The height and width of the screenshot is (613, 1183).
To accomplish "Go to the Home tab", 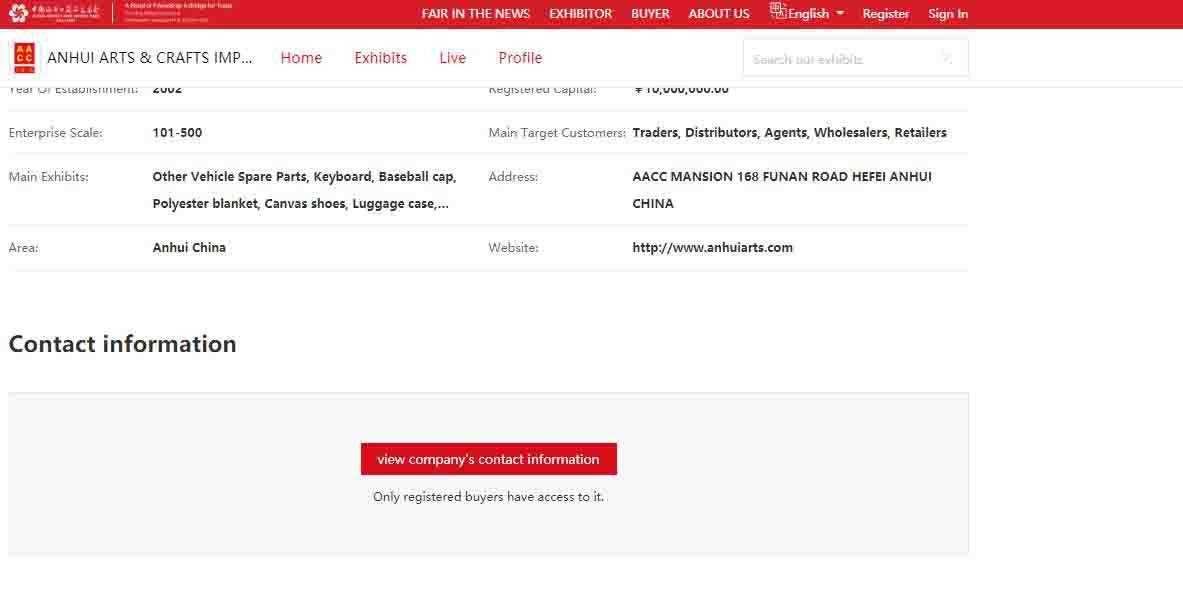I will tap(301, 58).
